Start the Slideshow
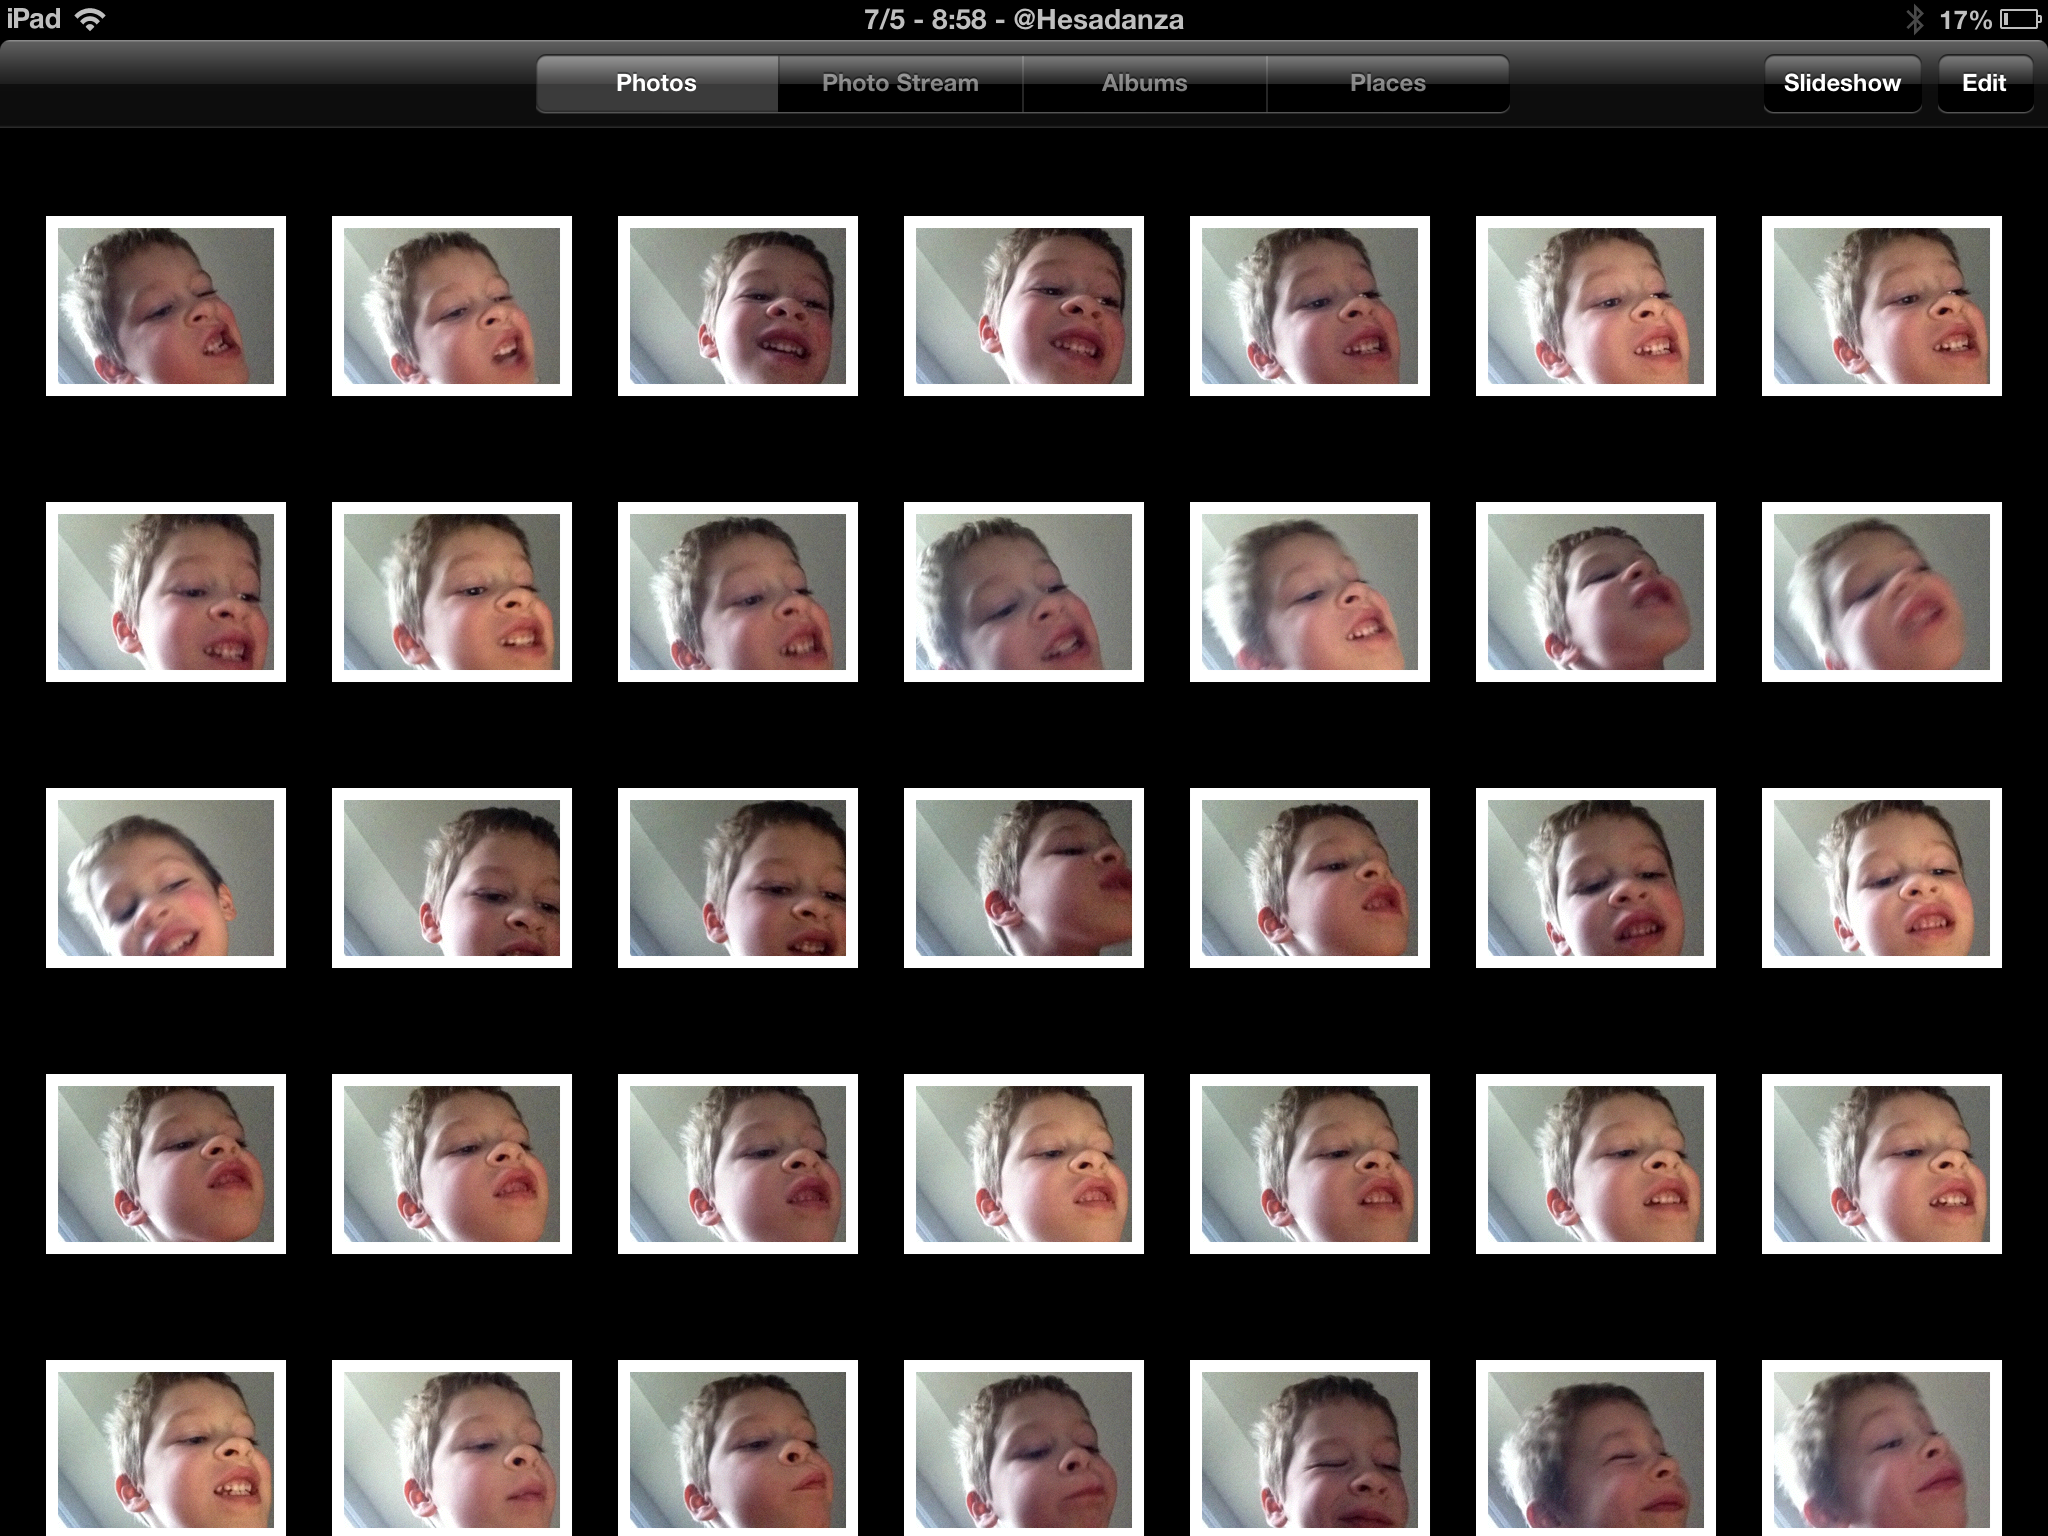This screenshot has width=2048, height=1536. click(x=1841, y=83)
